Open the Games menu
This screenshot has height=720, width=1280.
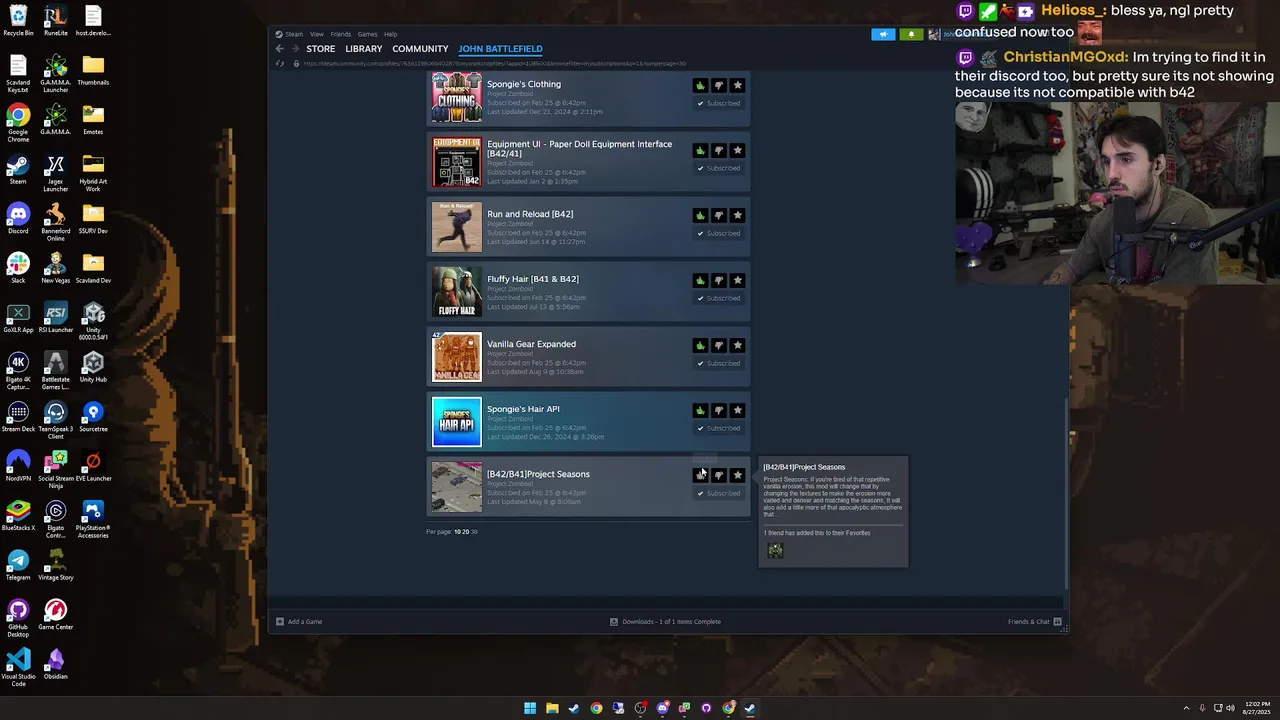tap(367, 34)
